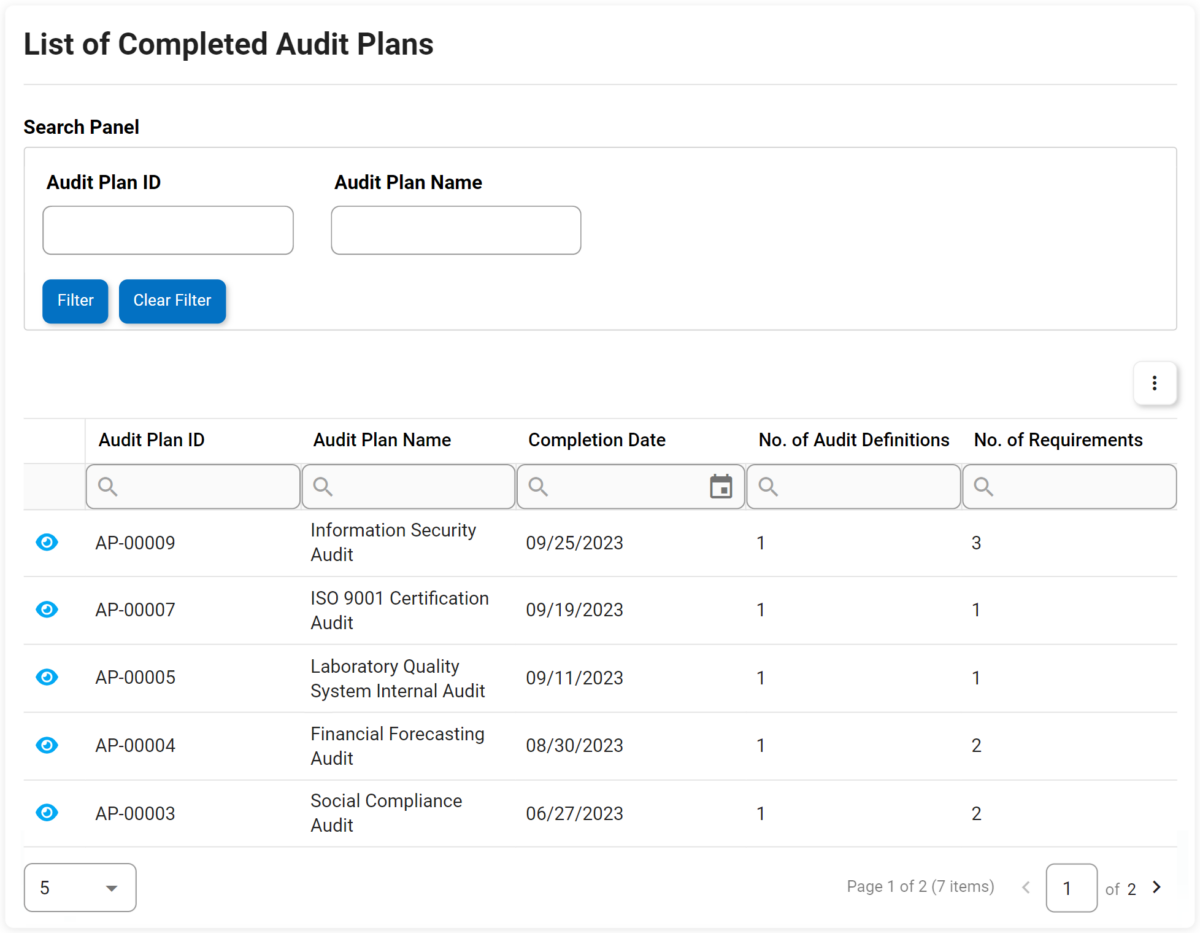Go to next page with the right chevron
This screenshot has height=933, width=1200.
(1156, 886)
